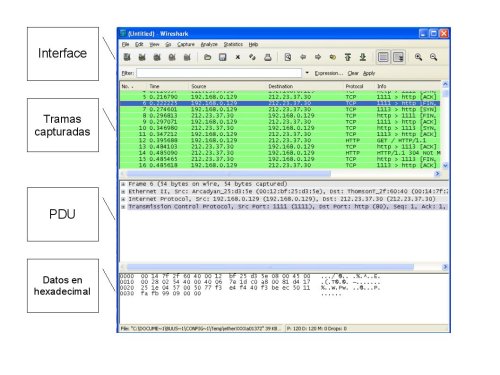500x375 pixels.
Task: Print packets printer icon
Action: (x=268, y=57)
